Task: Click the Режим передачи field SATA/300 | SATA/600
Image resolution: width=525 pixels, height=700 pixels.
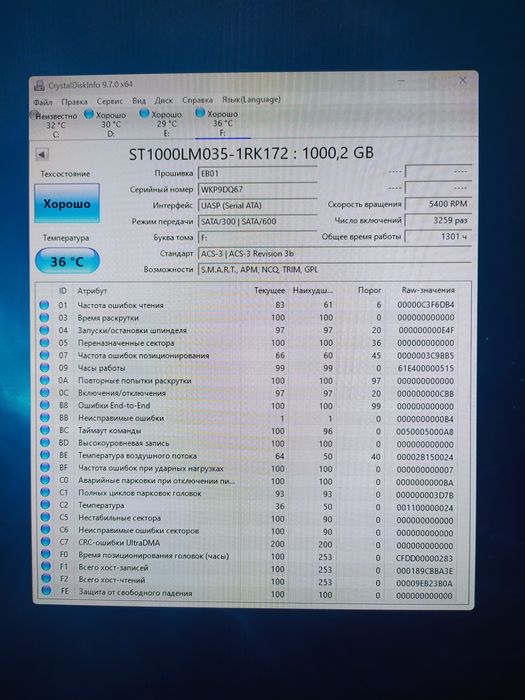Action: pyautogui.click(x=257, y=221)
